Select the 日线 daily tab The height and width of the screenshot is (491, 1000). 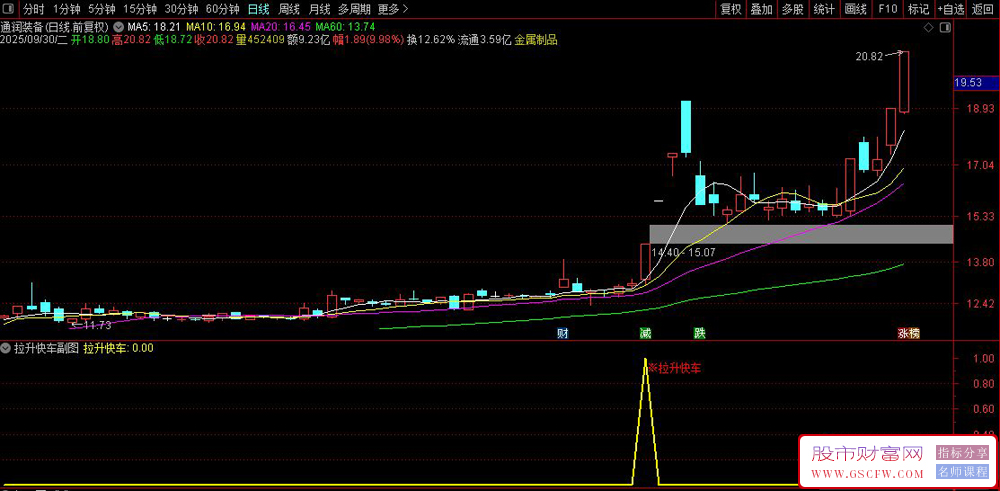[258, 9]
